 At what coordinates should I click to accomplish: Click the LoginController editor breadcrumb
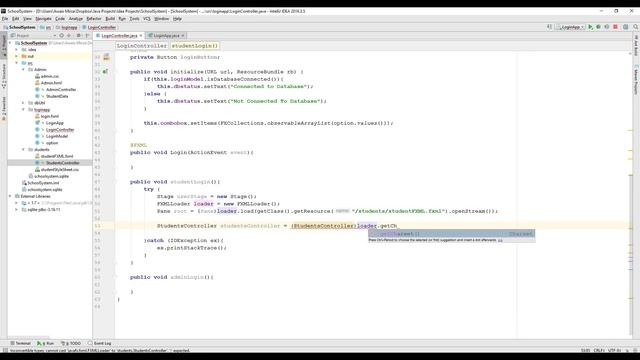tap(142, 46)
